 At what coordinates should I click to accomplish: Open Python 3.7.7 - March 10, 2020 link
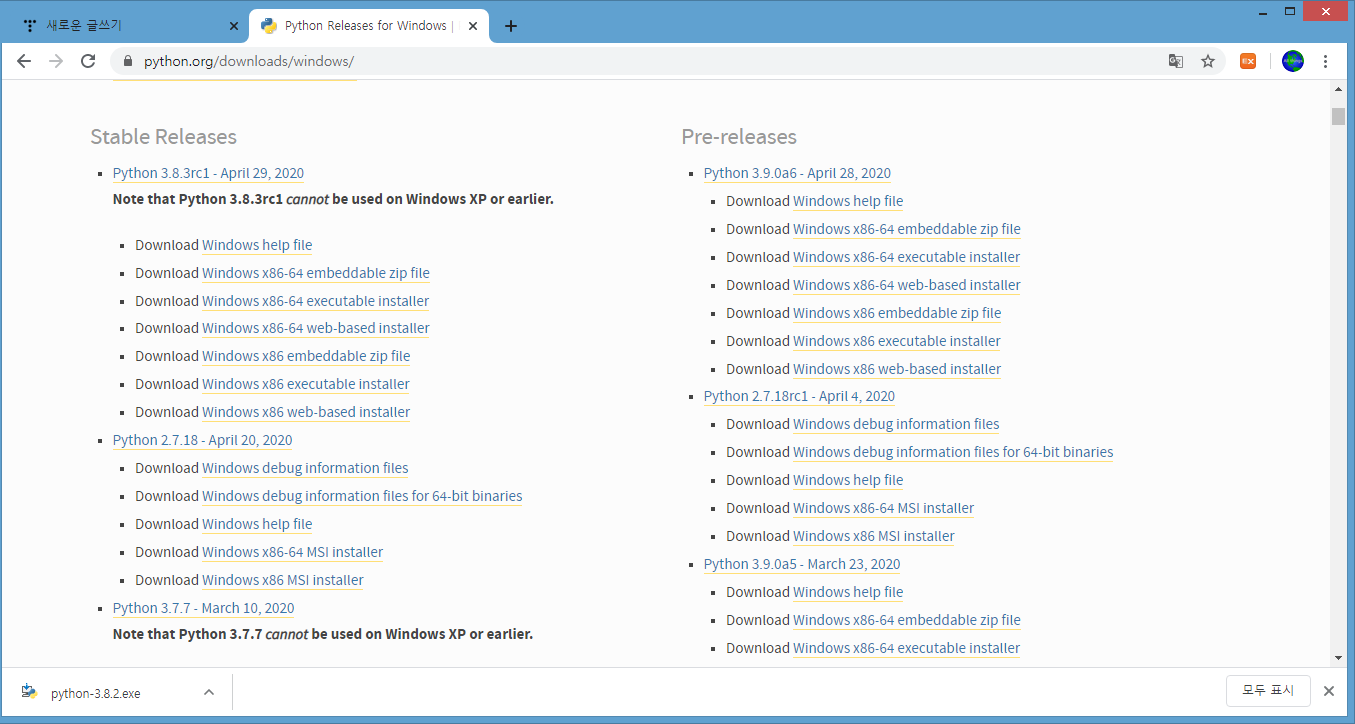pos(203,608)
